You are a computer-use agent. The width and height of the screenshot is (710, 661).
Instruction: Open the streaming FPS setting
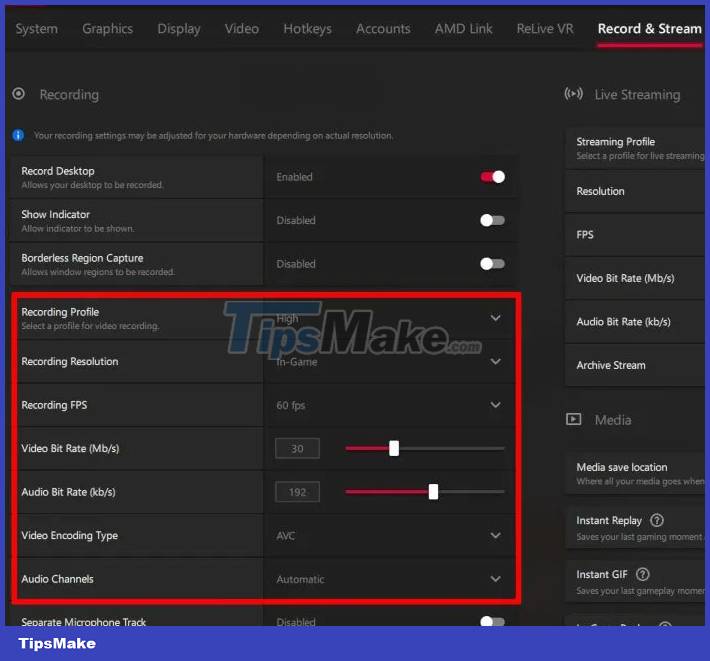[634, 235]
